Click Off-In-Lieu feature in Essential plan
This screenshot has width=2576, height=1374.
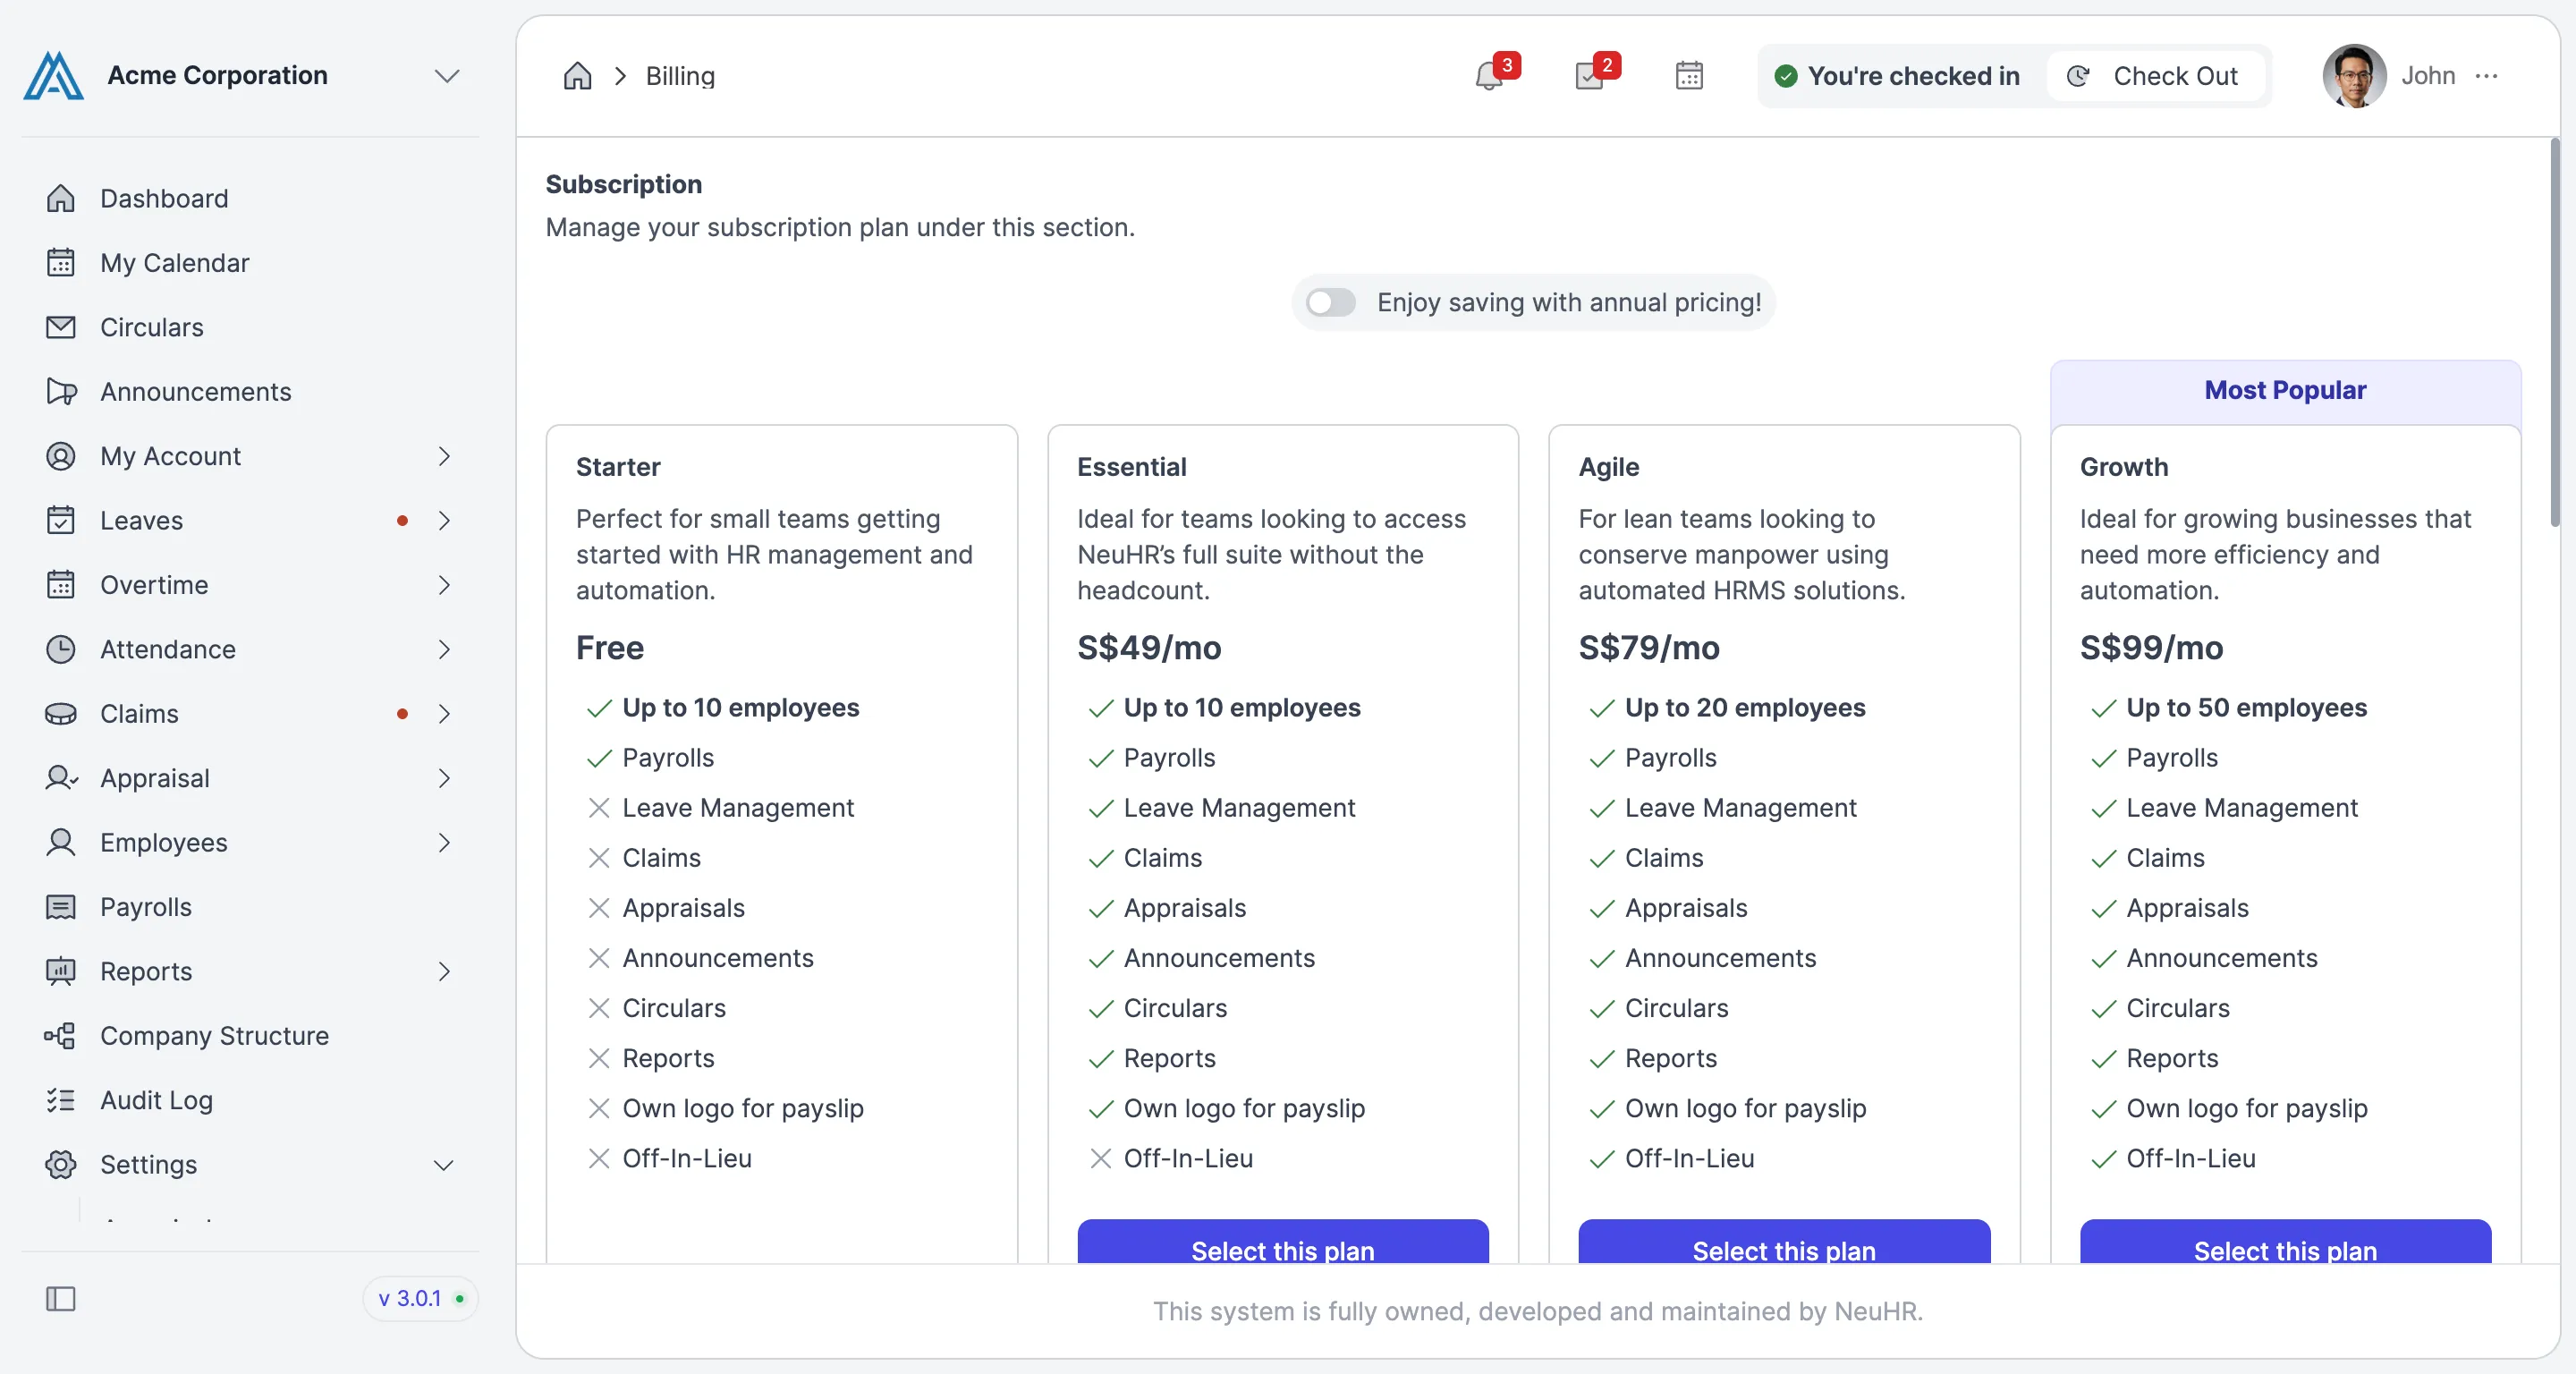[1187, 1158]
